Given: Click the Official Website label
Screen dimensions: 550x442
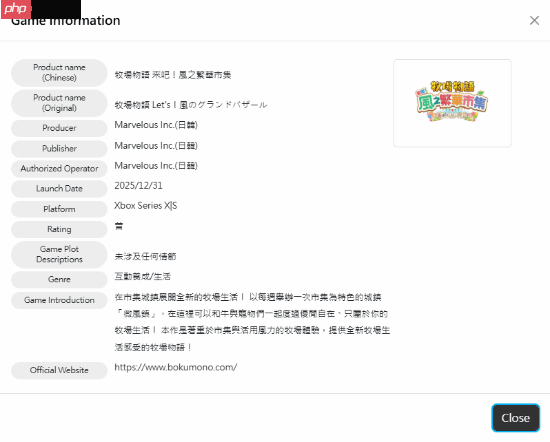Looking at the screenshot, I should [x=59, y=370].
